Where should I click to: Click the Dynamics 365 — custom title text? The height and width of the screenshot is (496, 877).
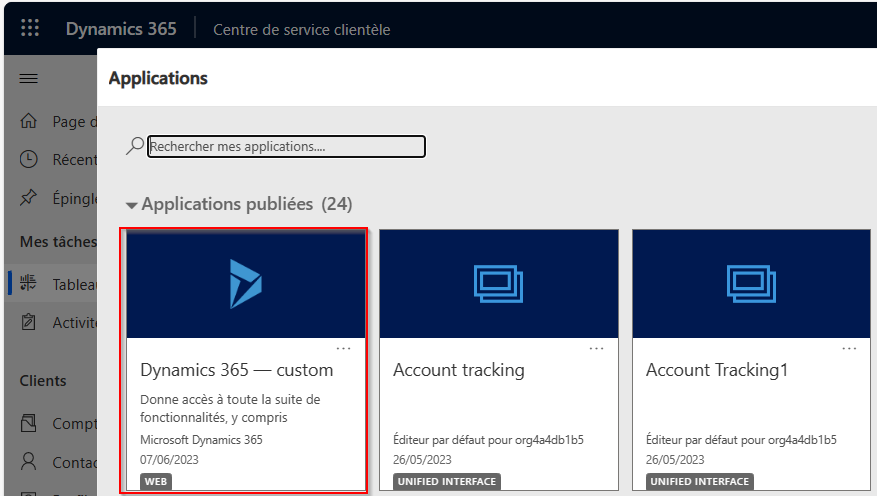(237, 370)
